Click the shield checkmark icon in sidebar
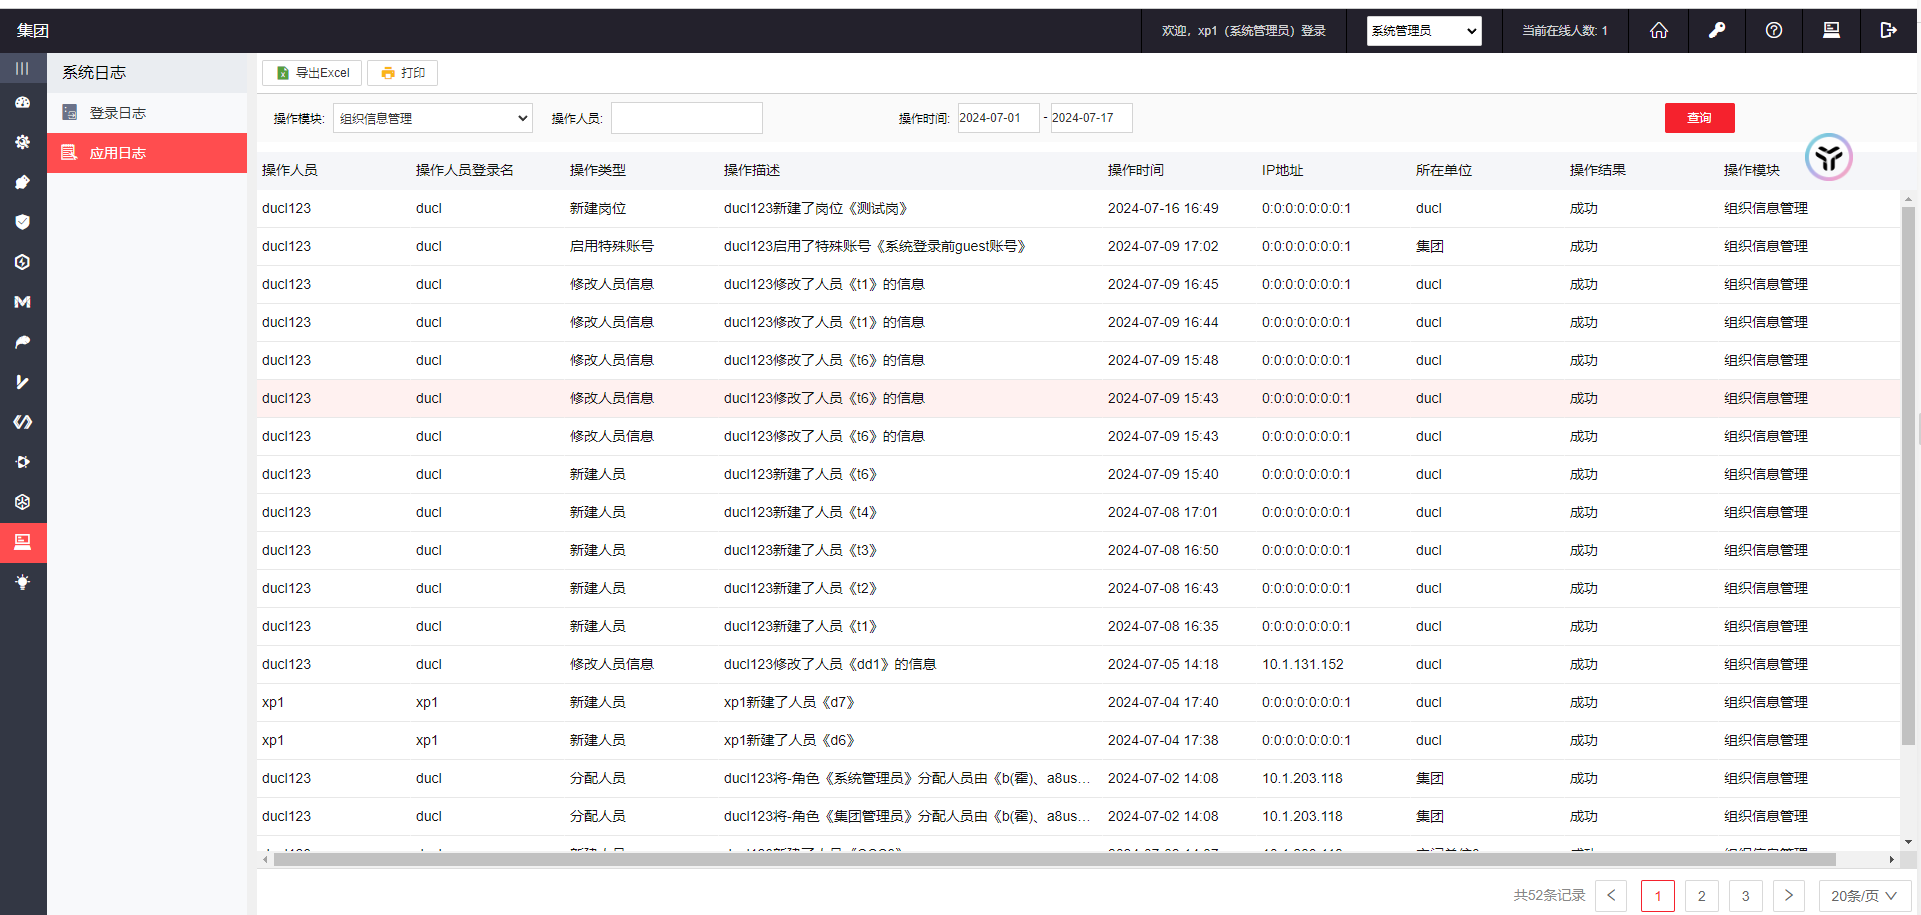The height and width of the screenshot is (915, 1921). [22, 222]
